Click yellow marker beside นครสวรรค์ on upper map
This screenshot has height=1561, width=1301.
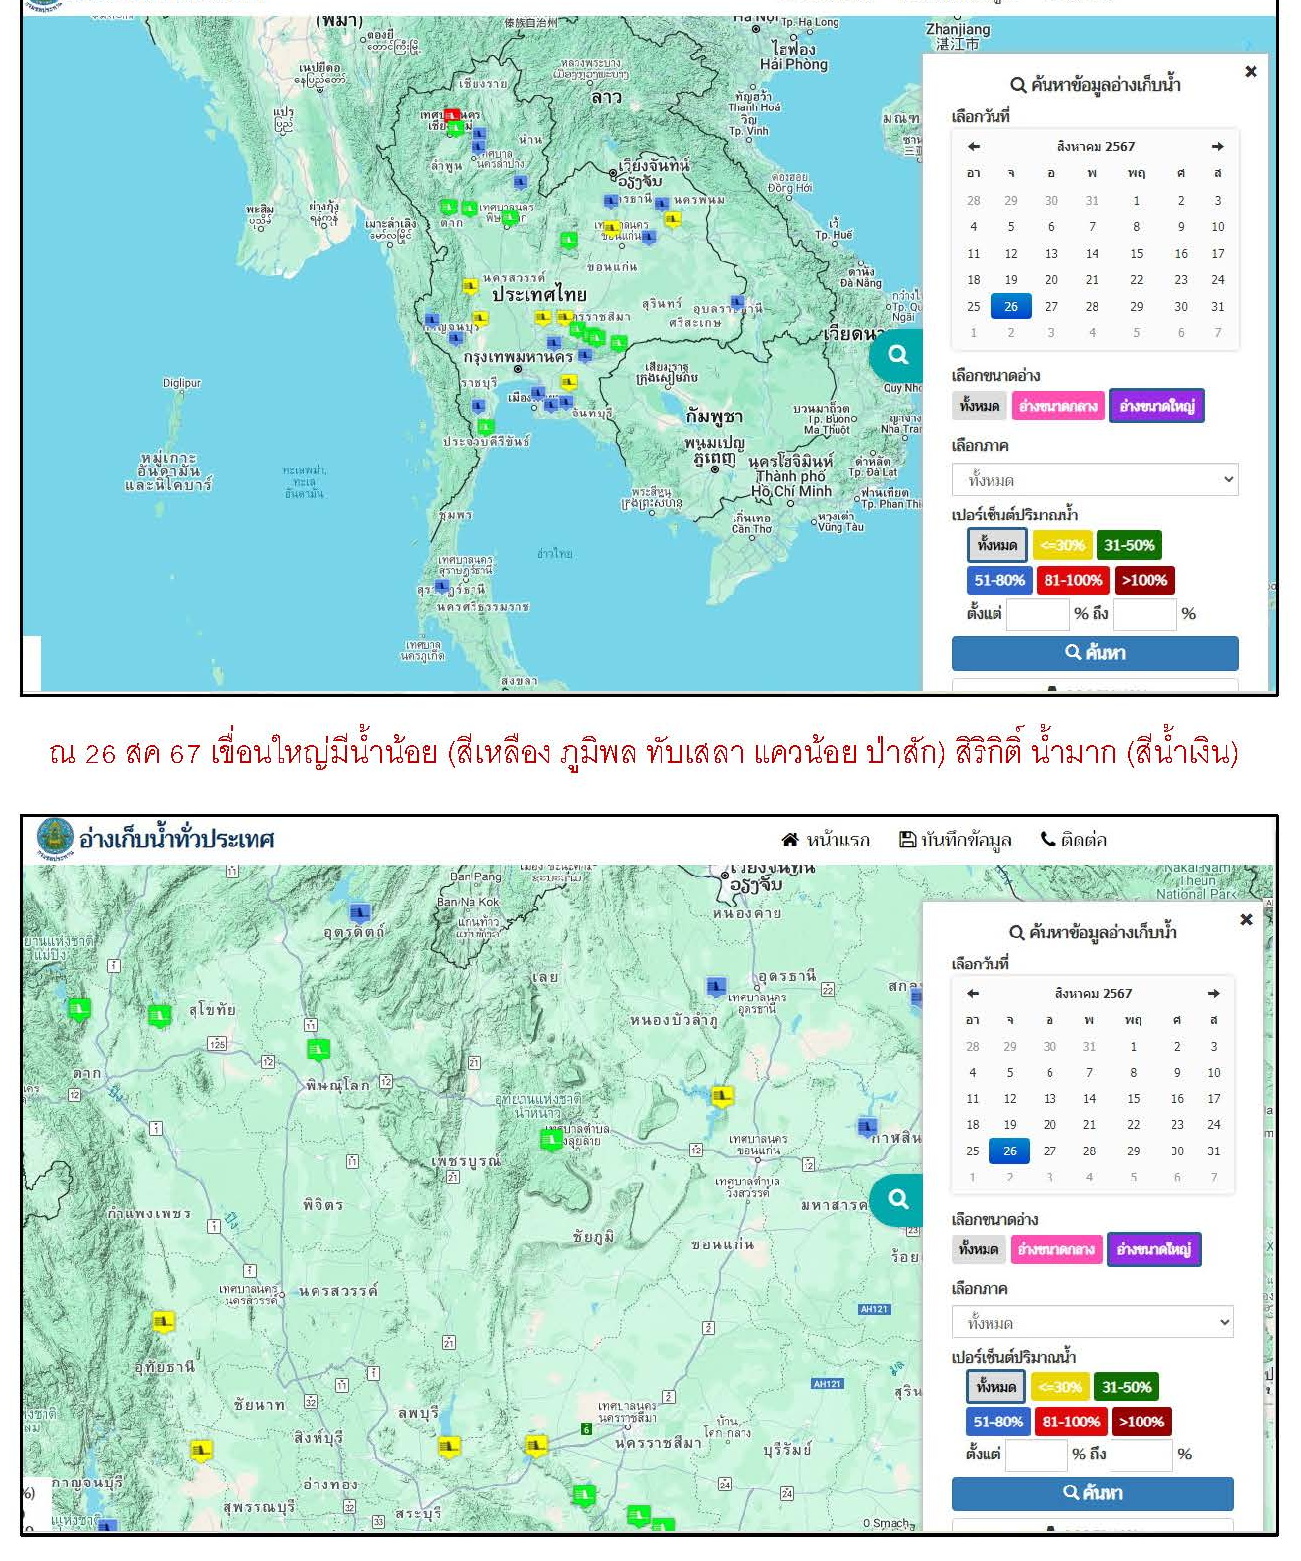(x=470, y=287)
